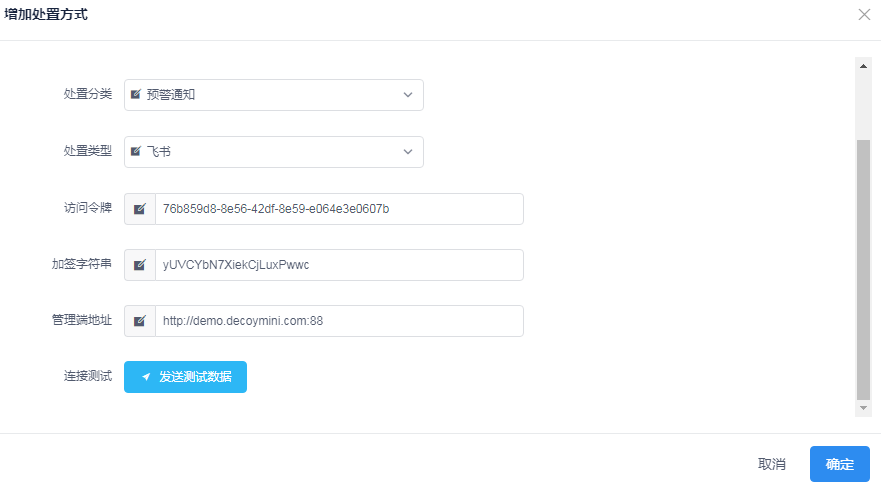Click the edit icon beside 访问令牌 field
Image resolution: width=881 pixels, height=484 pixels.
tap(140, 209)
